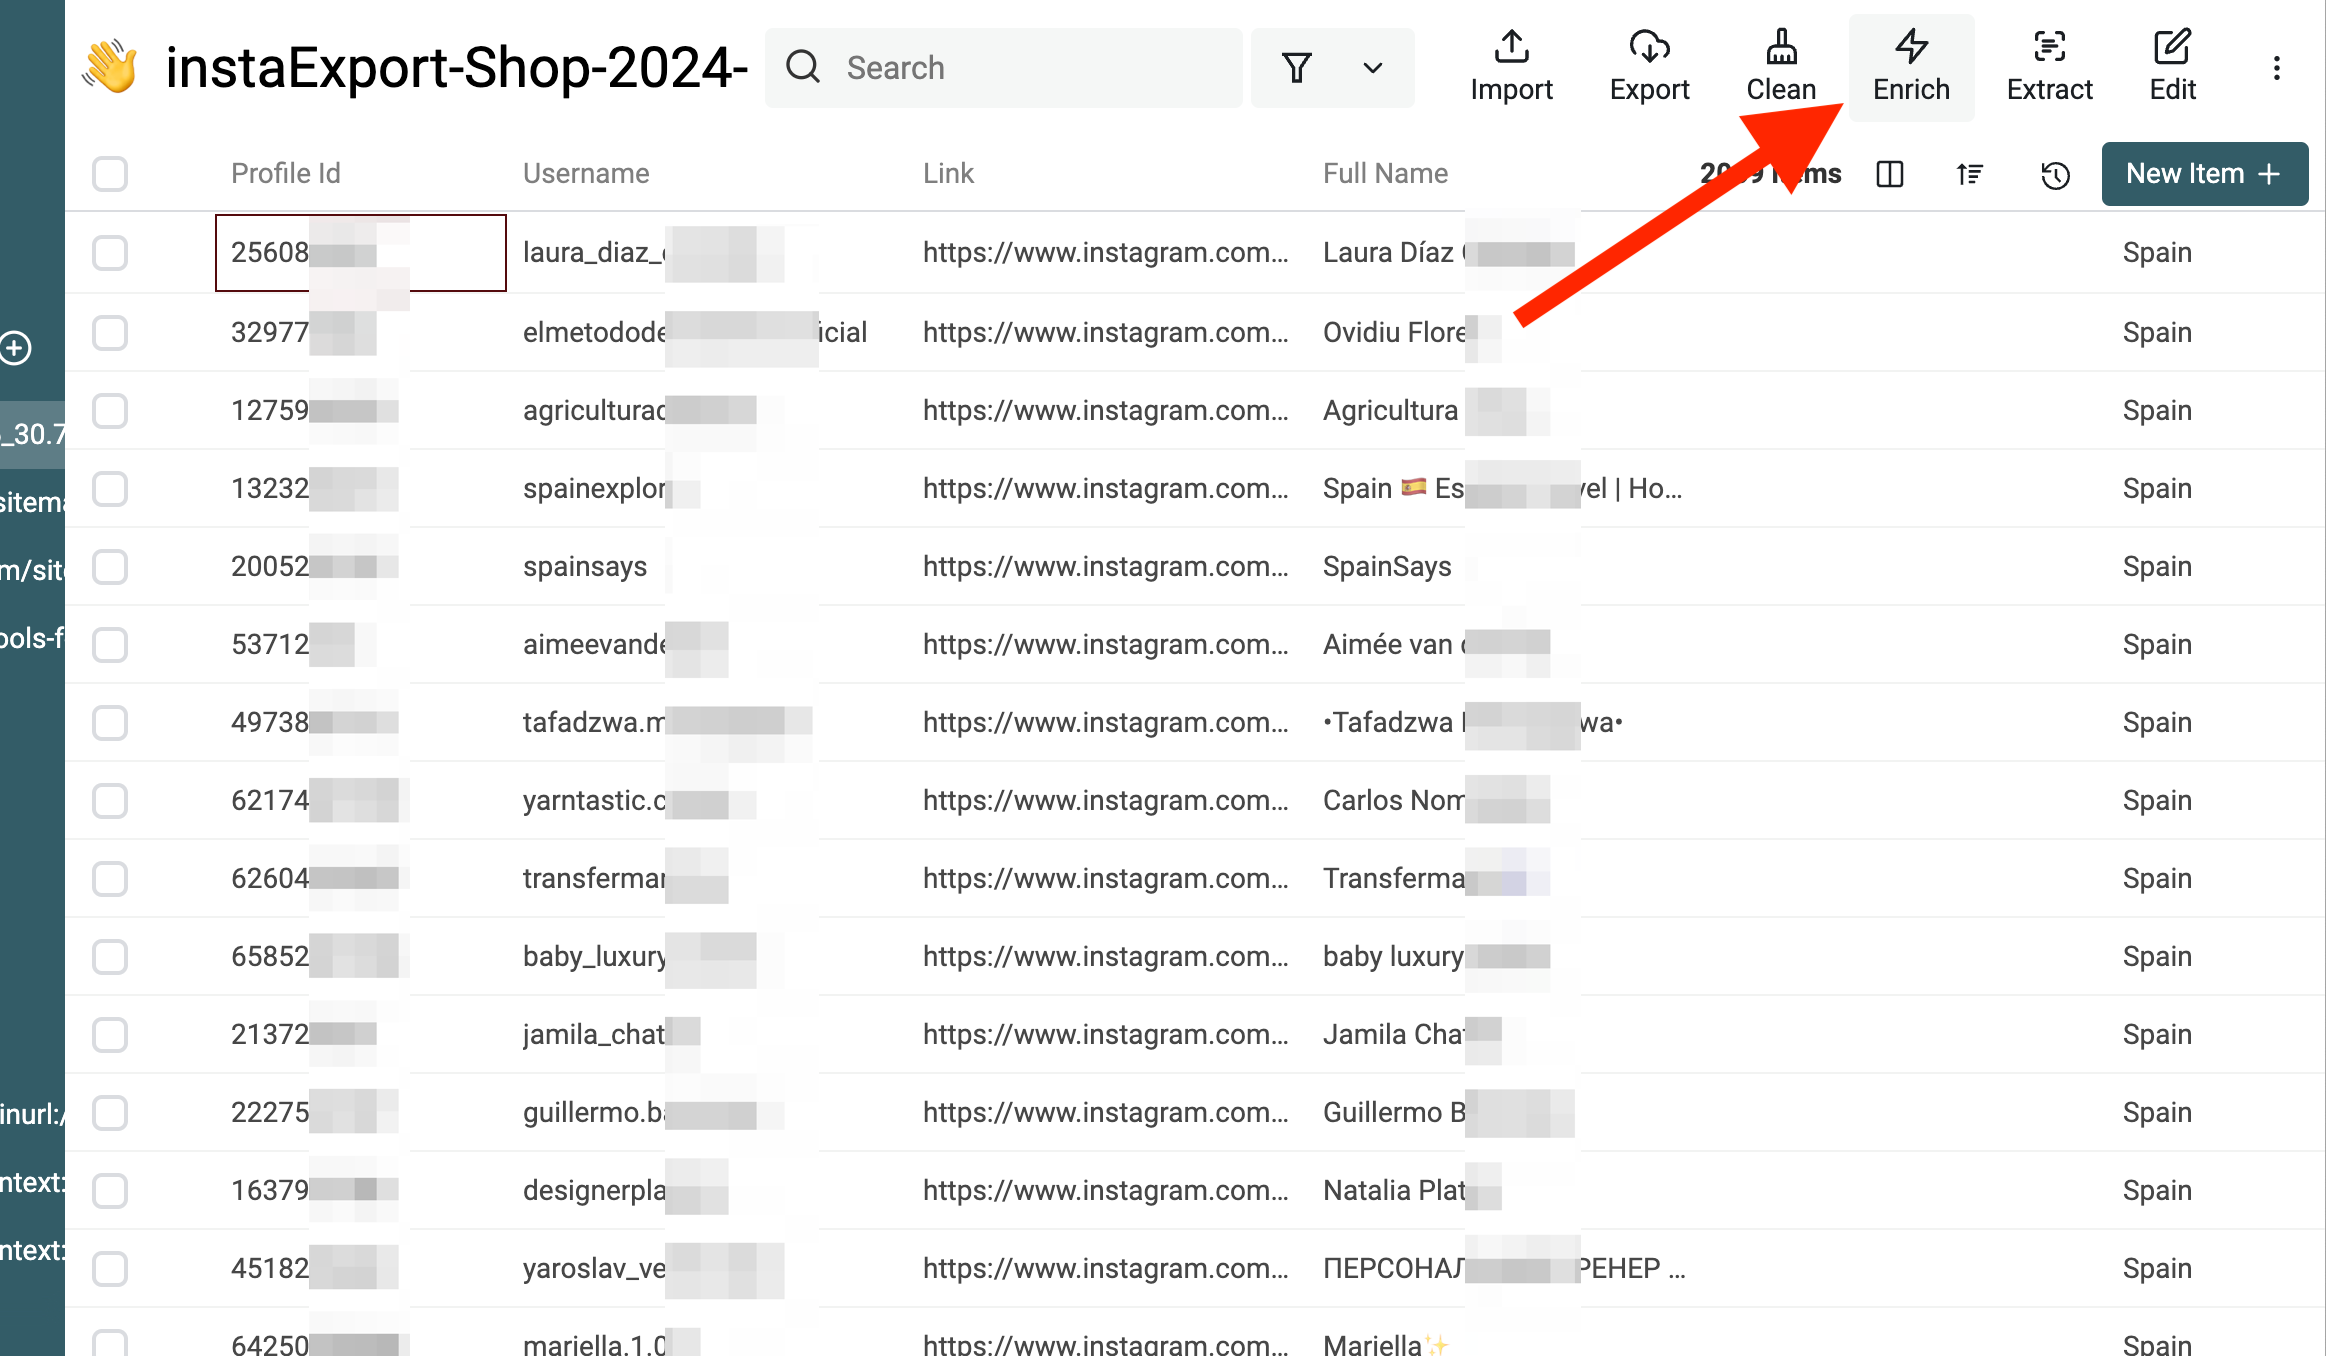Click the Full Name column header

(x=1385, y=173)
